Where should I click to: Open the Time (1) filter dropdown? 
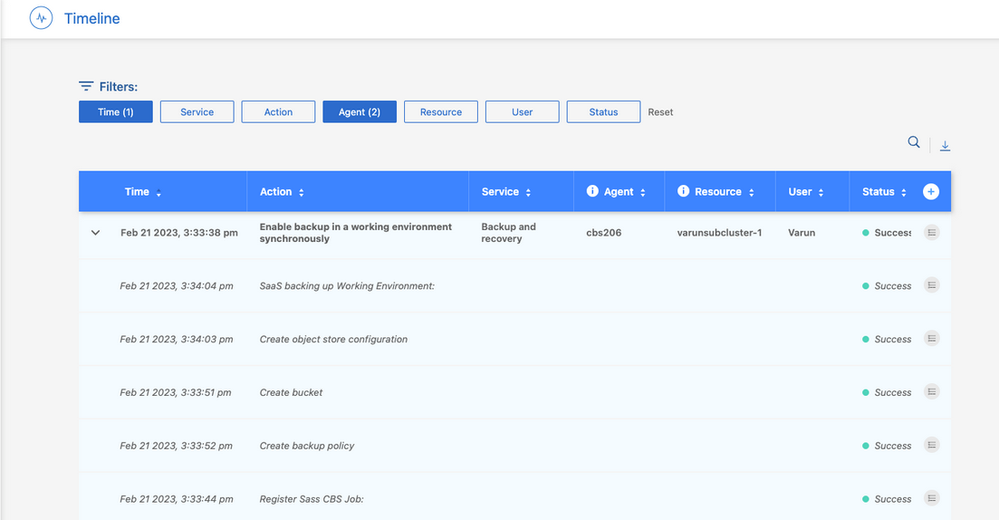point(116,112)
